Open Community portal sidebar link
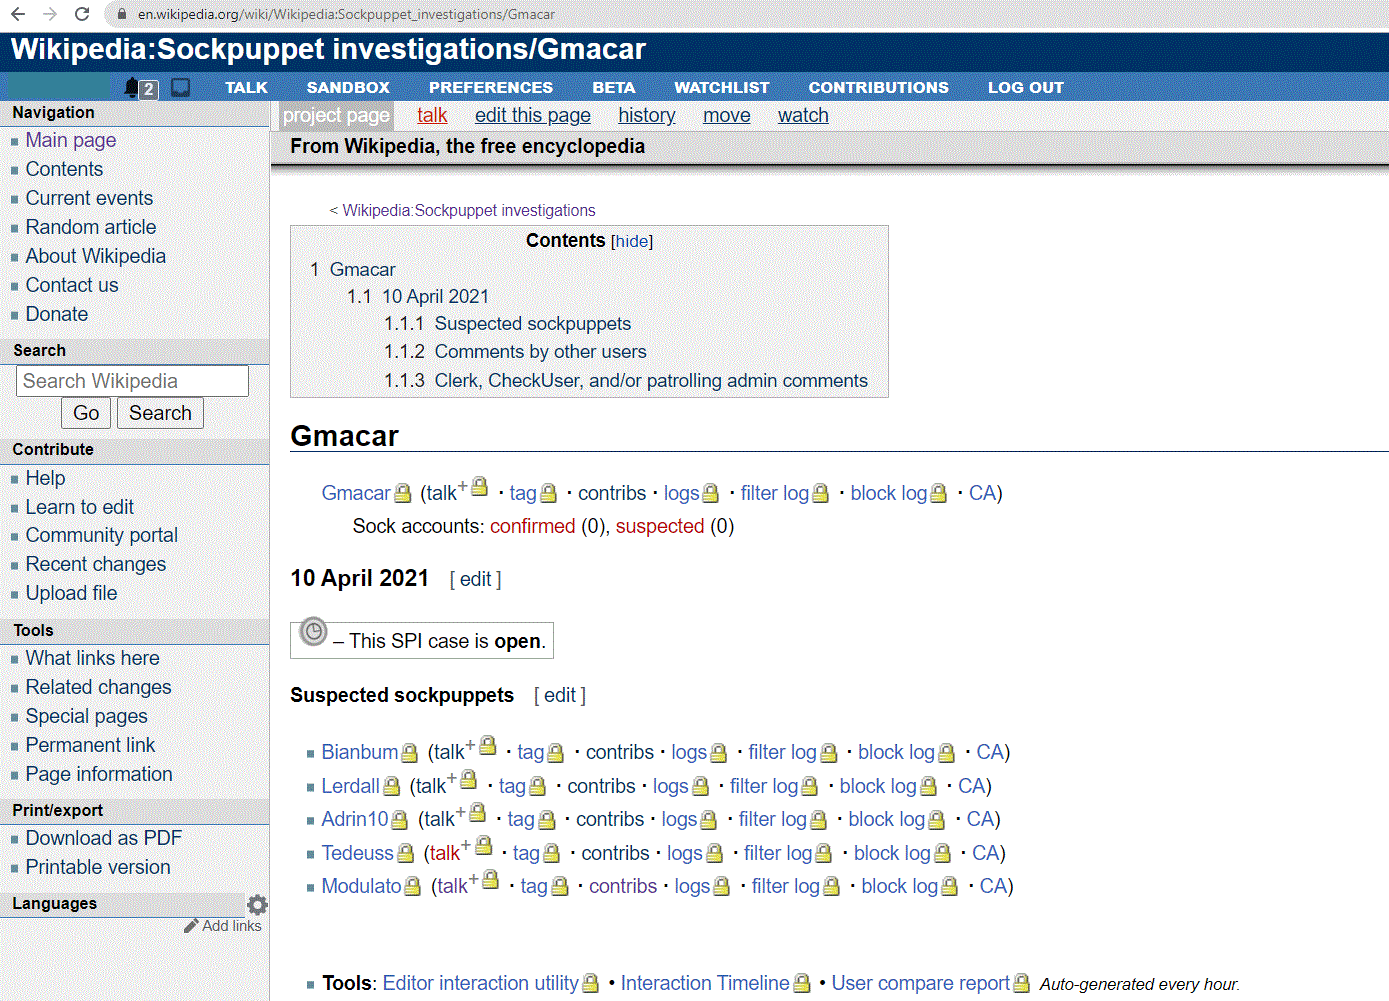 coord(102,535)
